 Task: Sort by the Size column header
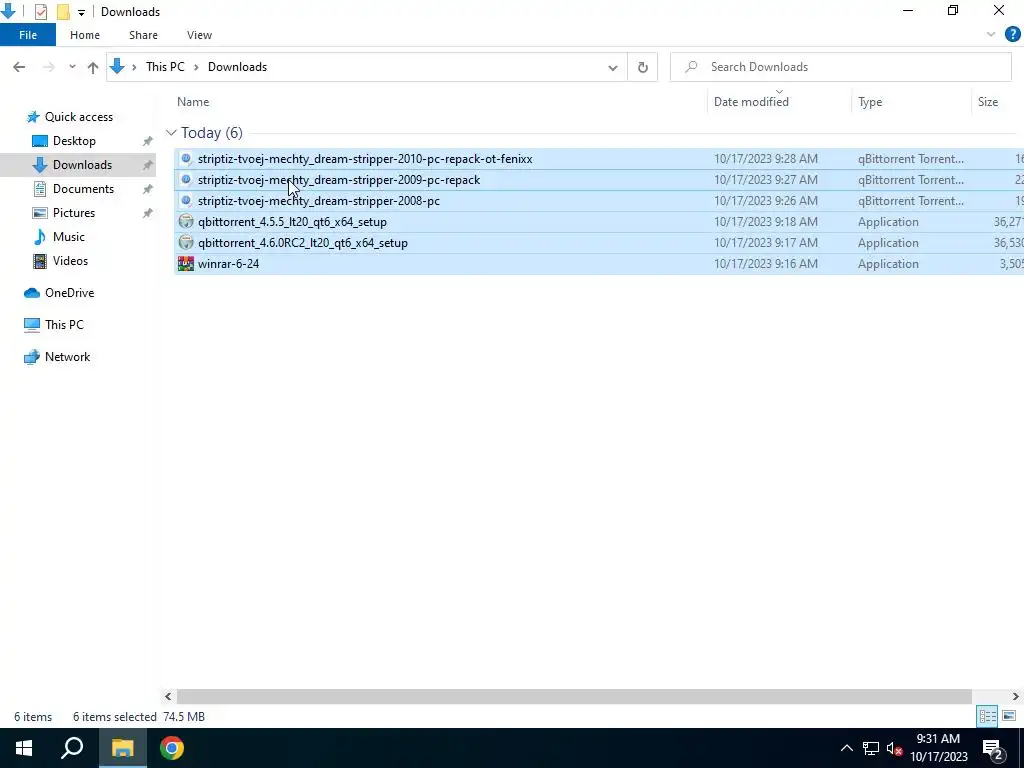(987, 102)
